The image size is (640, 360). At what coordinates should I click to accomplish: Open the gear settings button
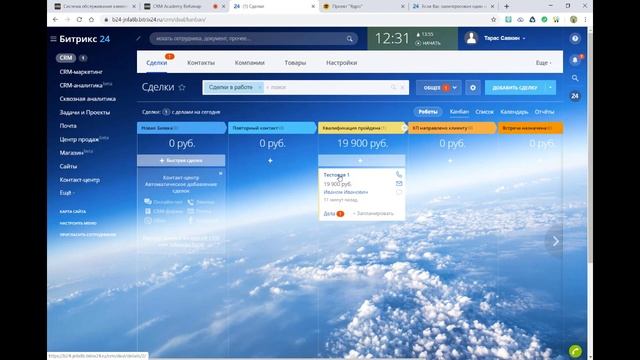click(x=473, y=88)
